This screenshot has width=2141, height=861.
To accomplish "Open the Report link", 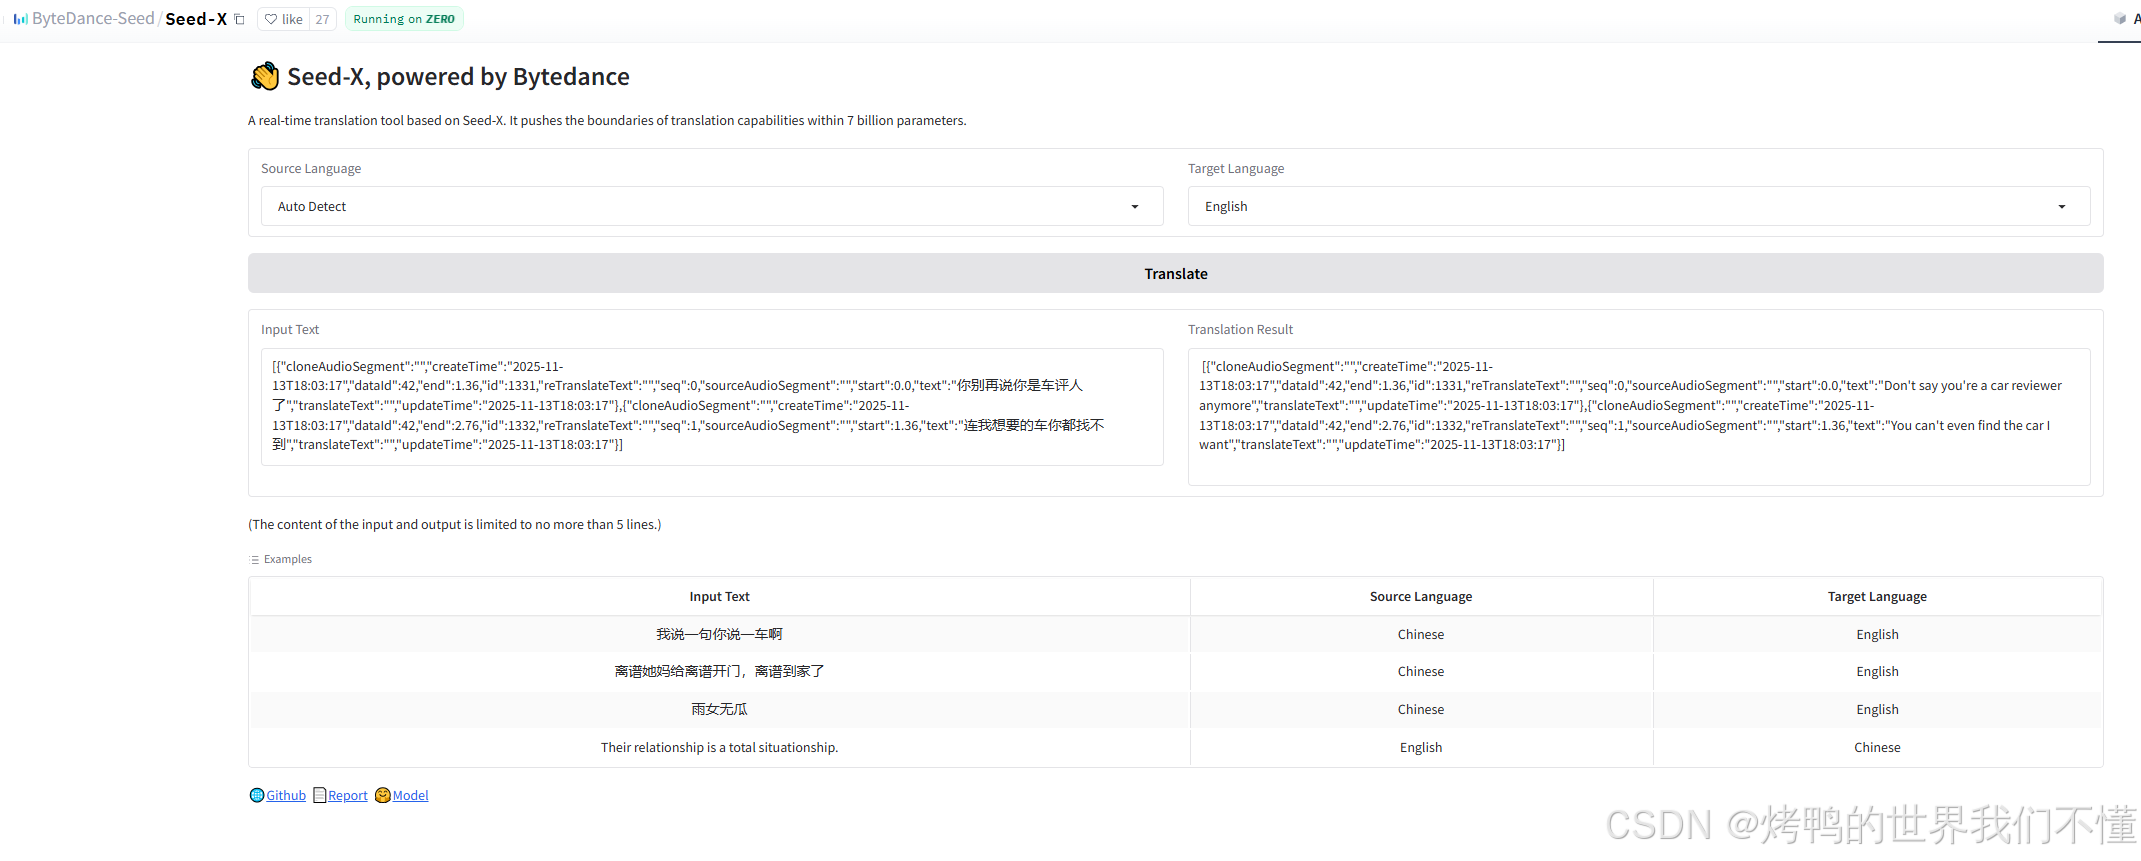I will pyautogui.click(x=348, y=795).
